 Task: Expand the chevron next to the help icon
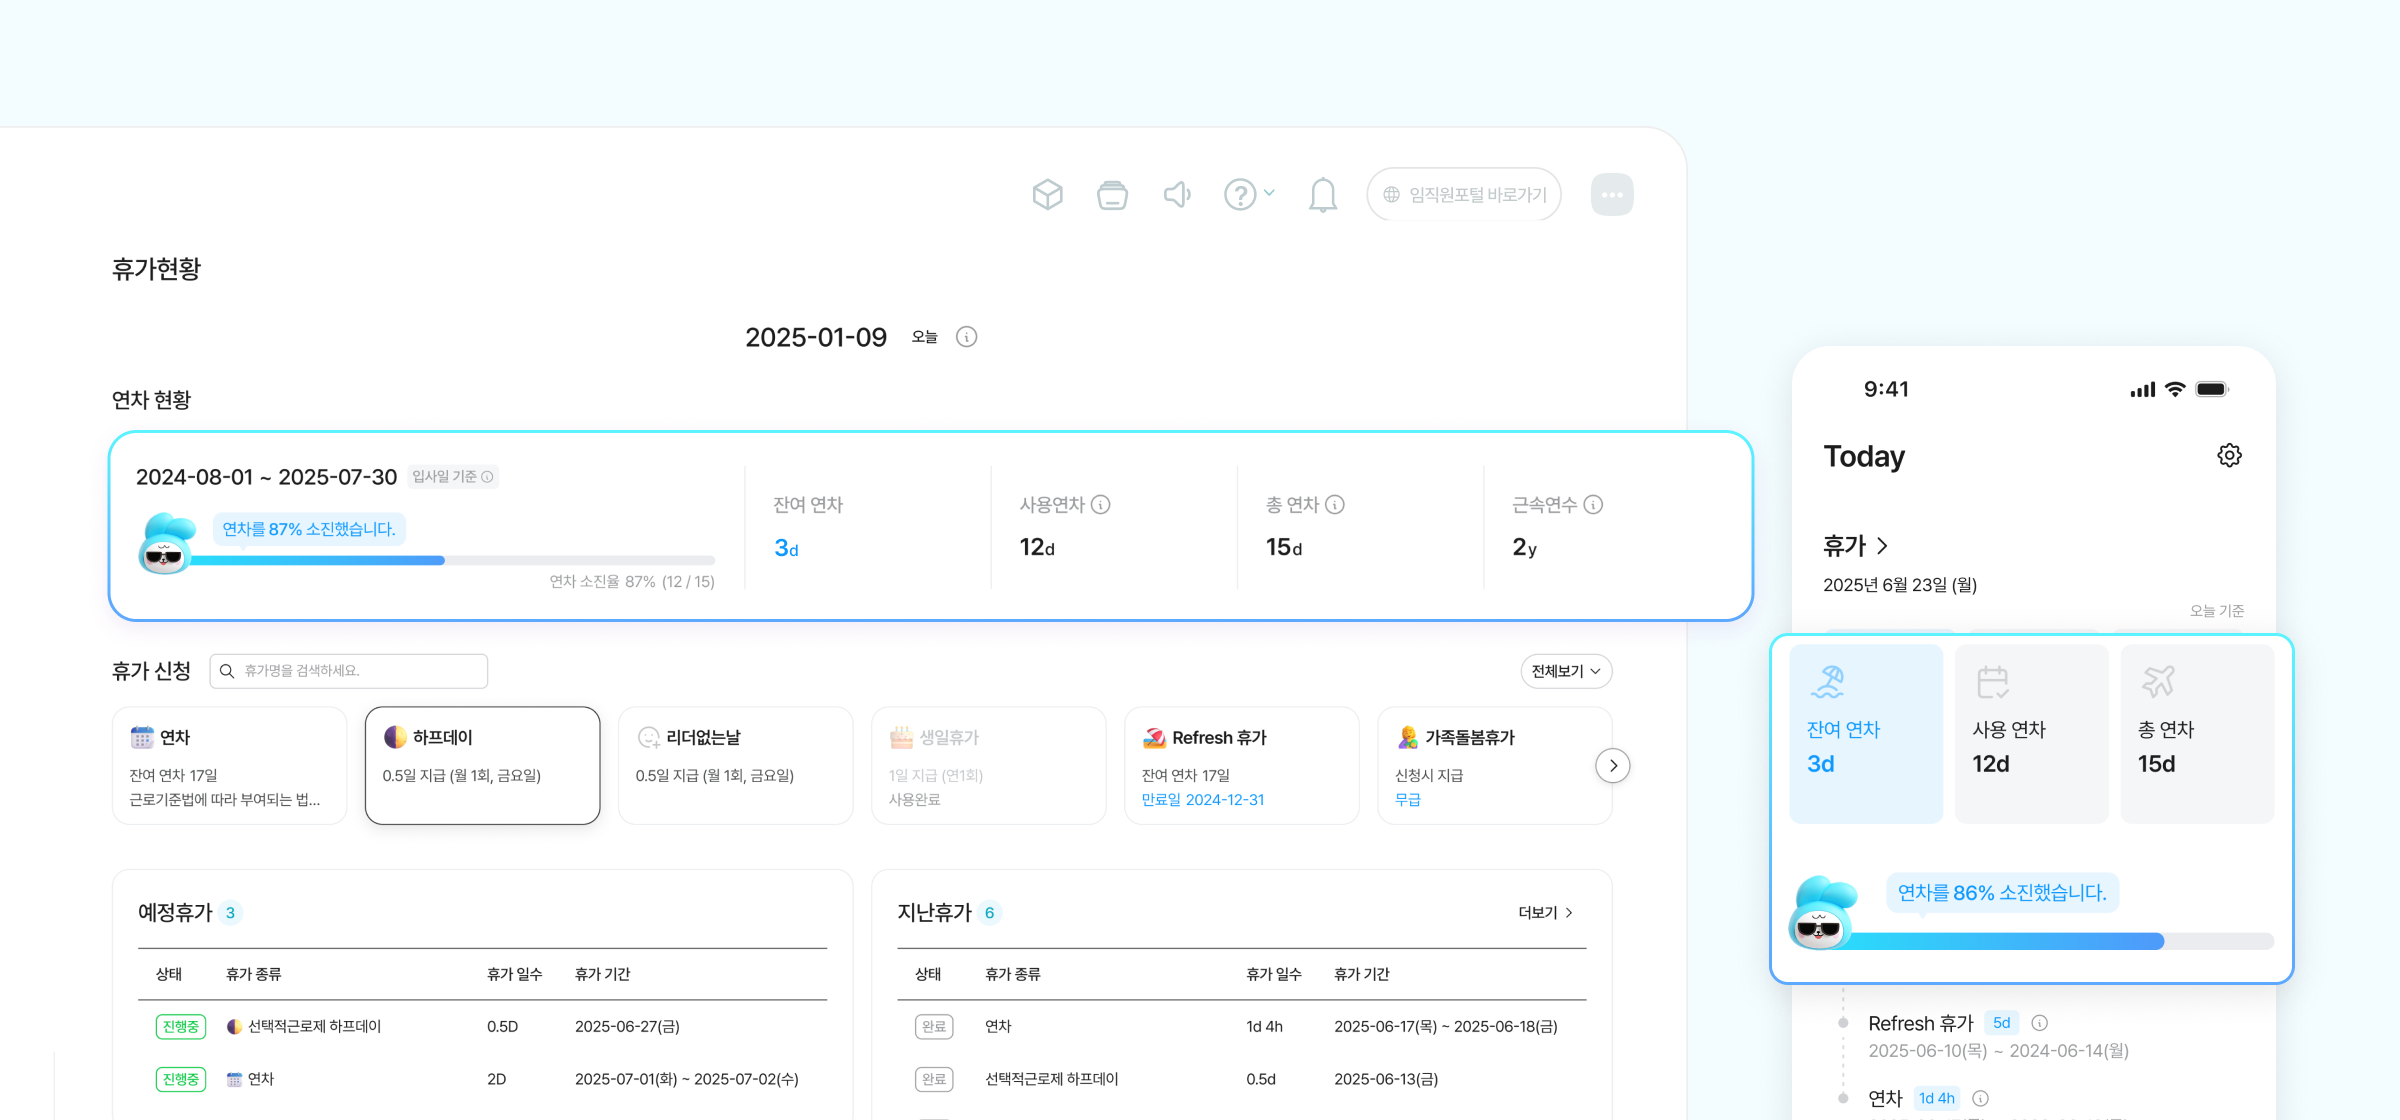(x=1268, y=193)
